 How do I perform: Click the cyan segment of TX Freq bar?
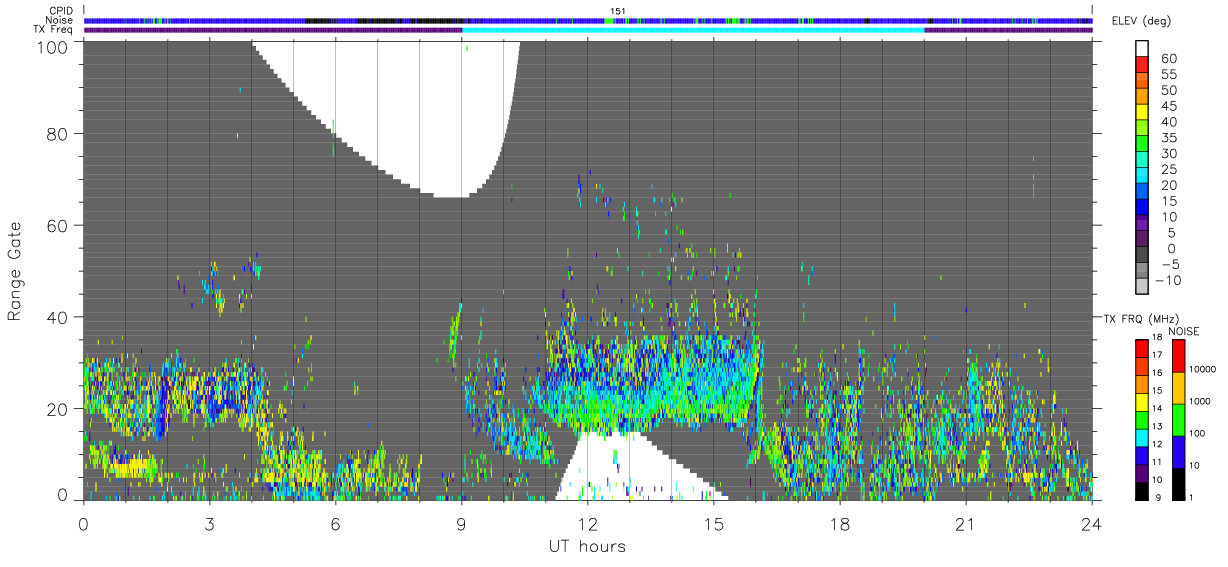693,30
